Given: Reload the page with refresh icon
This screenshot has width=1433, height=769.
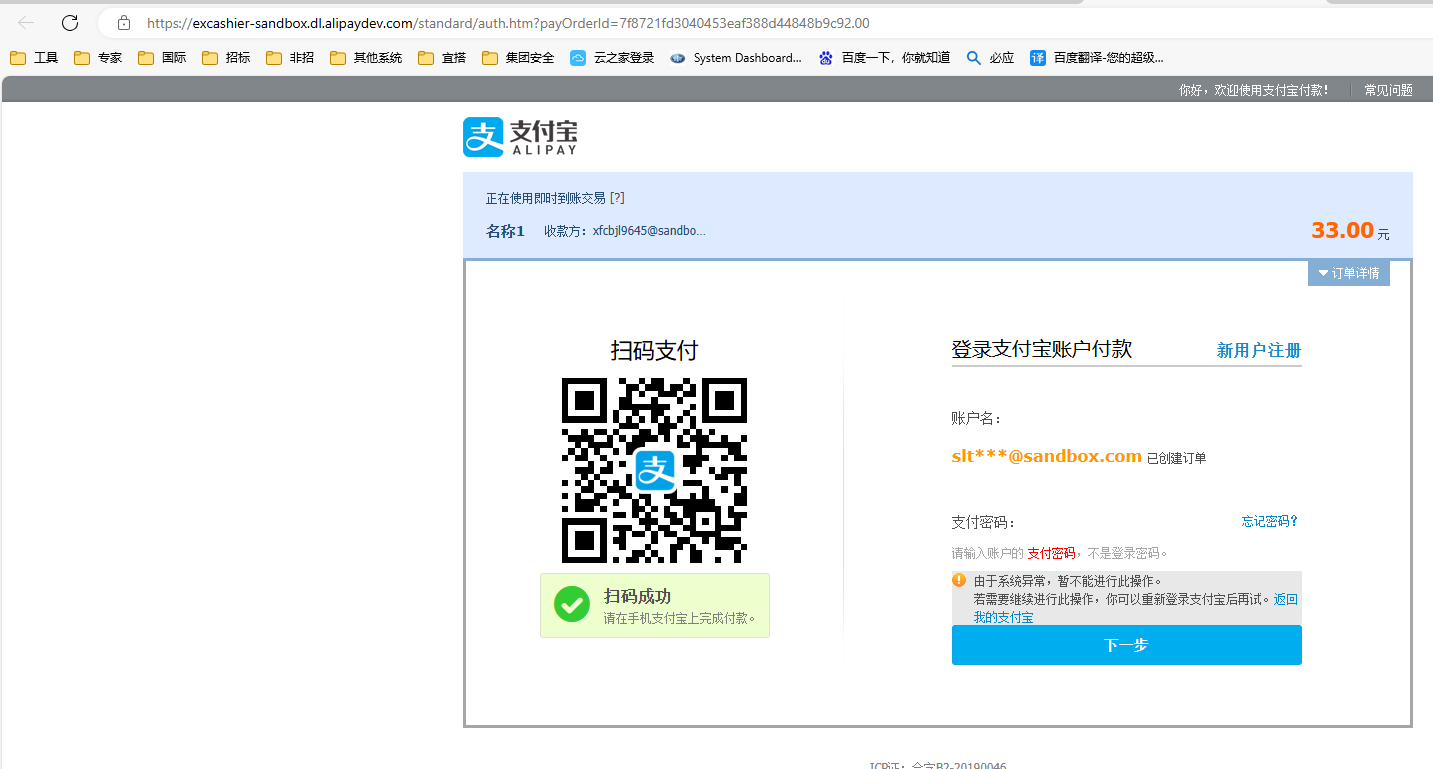Looking at the screenshot, I should pos(70,22).
